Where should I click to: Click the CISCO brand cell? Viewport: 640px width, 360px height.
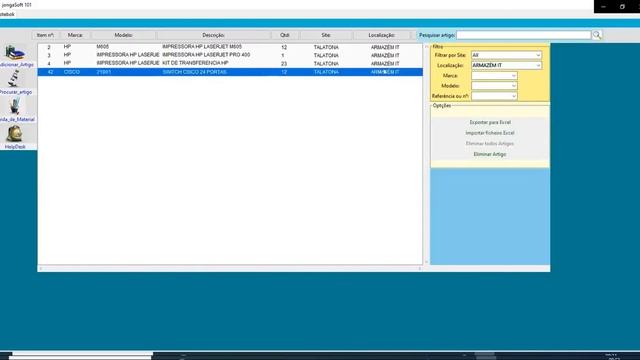click(x=72, y=72)
